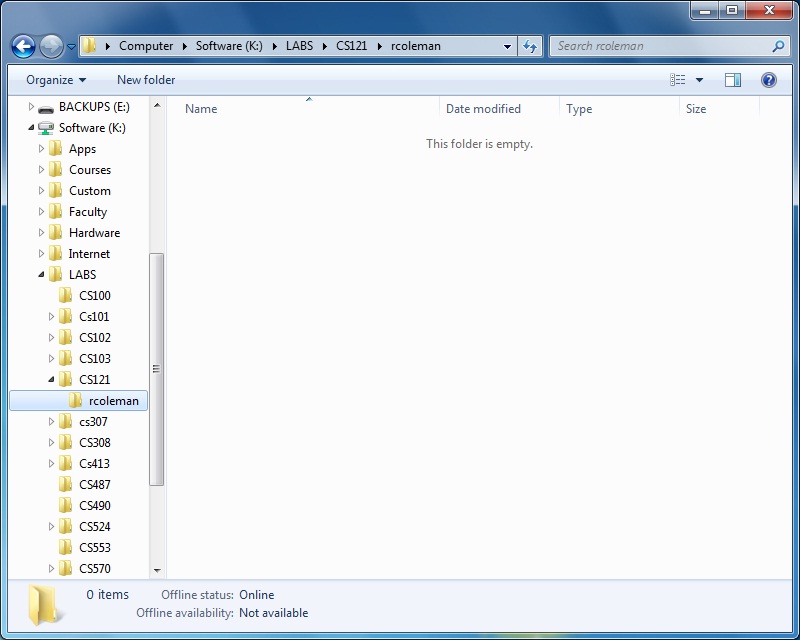800x640 pixels.
Task: Expand the CS103 folder tree node
Action: click(x=52, y=359)
